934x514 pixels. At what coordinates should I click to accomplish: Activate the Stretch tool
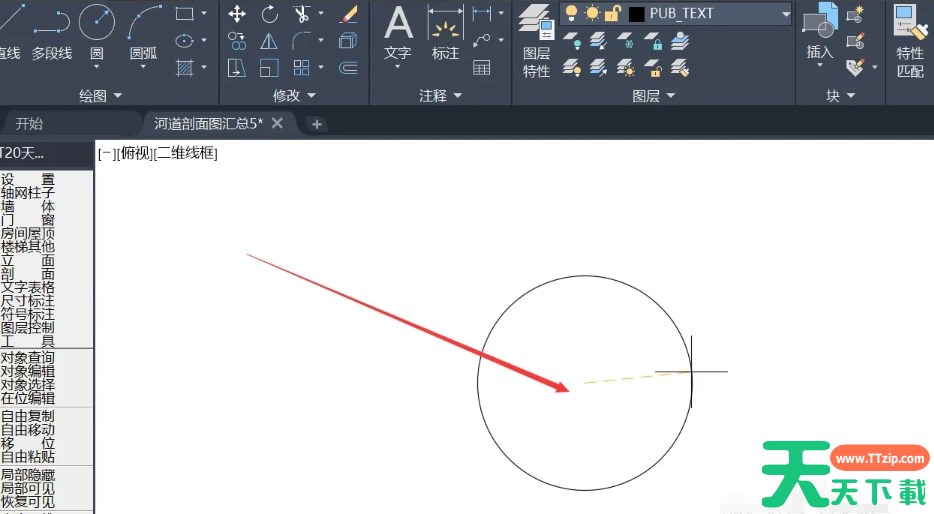[237, 68]
